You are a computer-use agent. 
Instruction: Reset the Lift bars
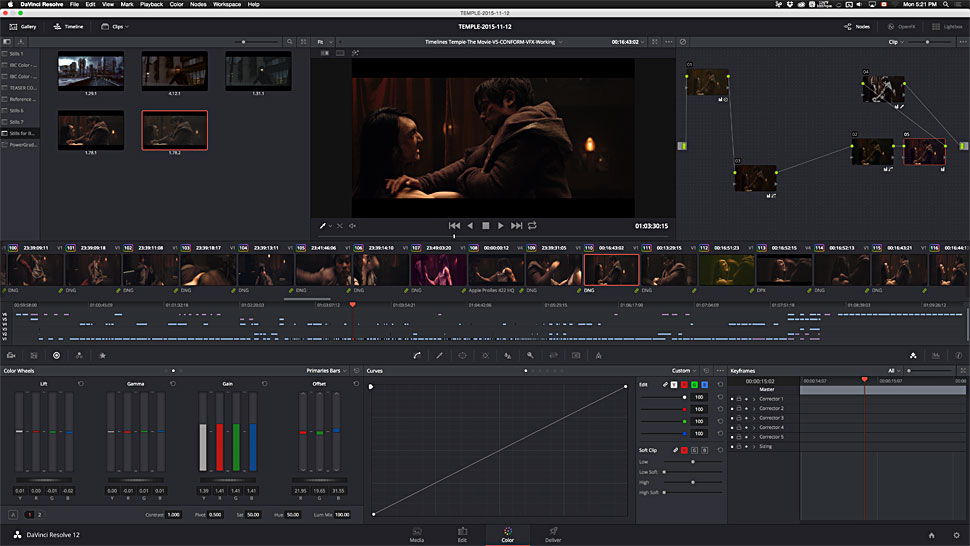[x=81, y=384]
